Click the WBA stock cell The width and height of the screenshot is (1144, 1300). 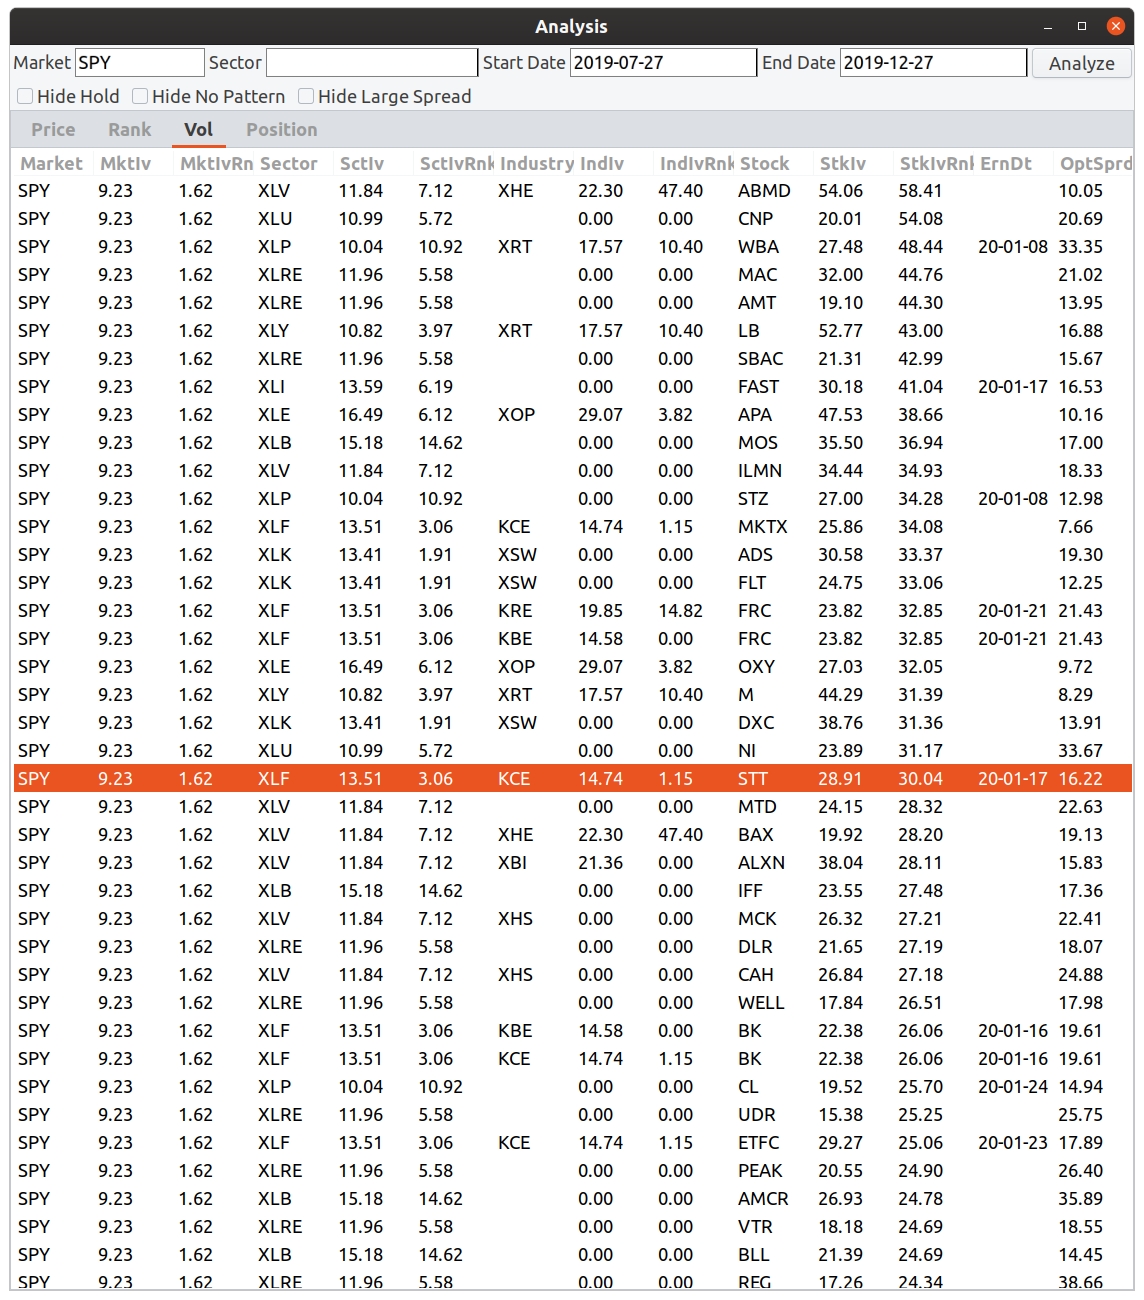pos(758,247)
